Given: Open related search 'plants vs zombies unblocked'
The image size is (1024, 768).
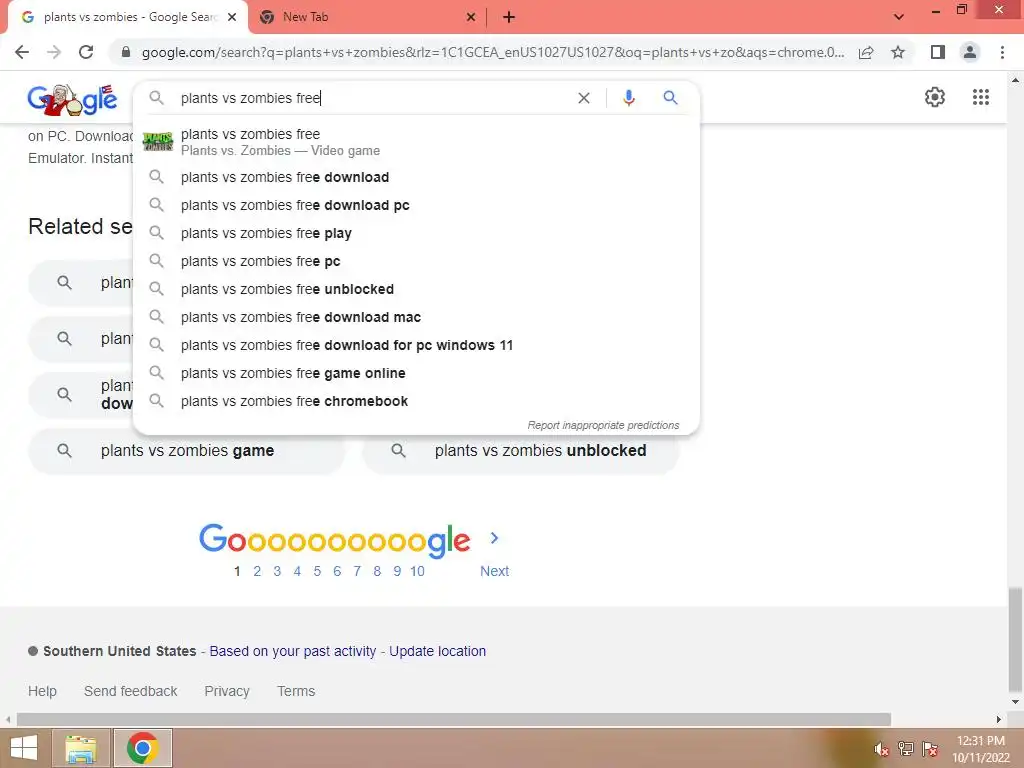Looking at the screenshot, I should coord(520,451).
